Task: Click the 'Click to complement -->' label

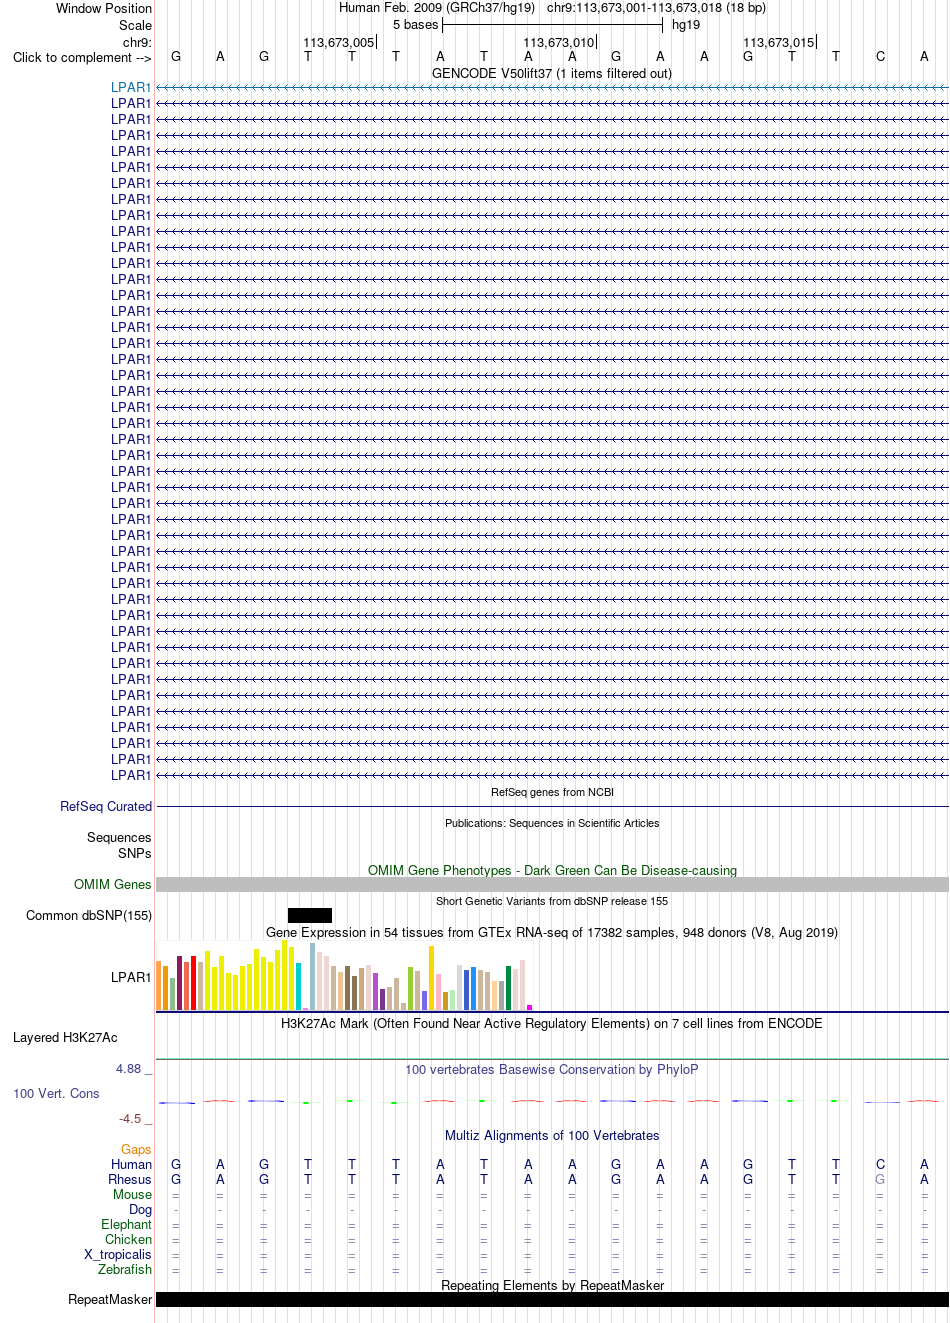Action: [x=82, y=57]
